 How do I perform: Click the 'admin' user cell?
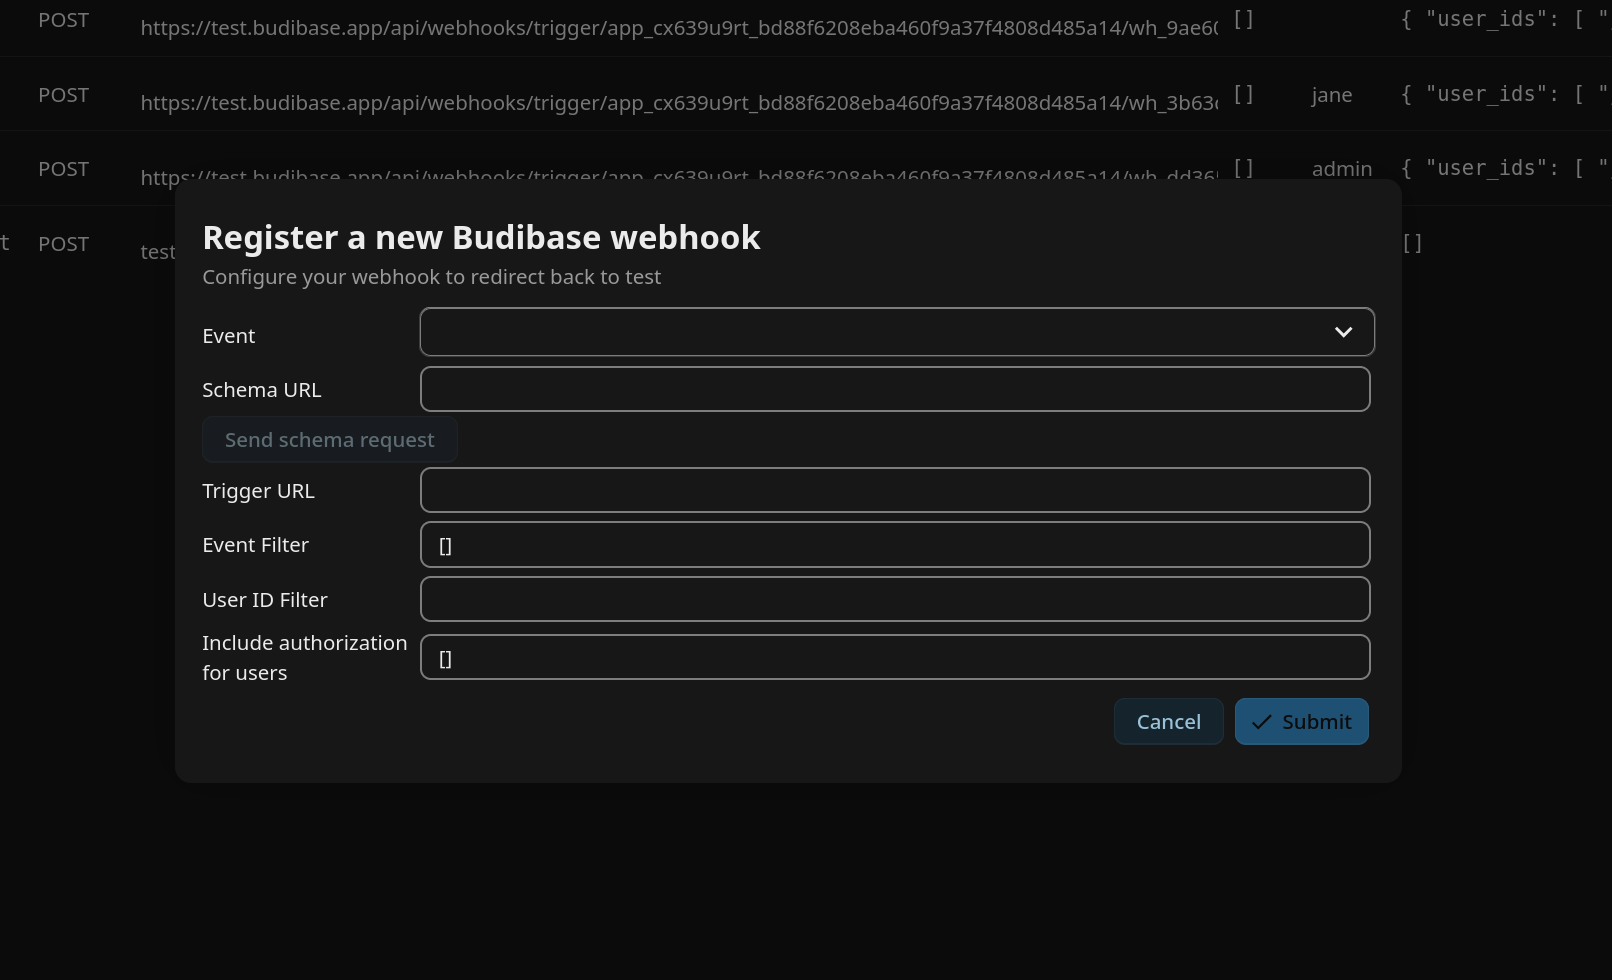coord(1342,169)
